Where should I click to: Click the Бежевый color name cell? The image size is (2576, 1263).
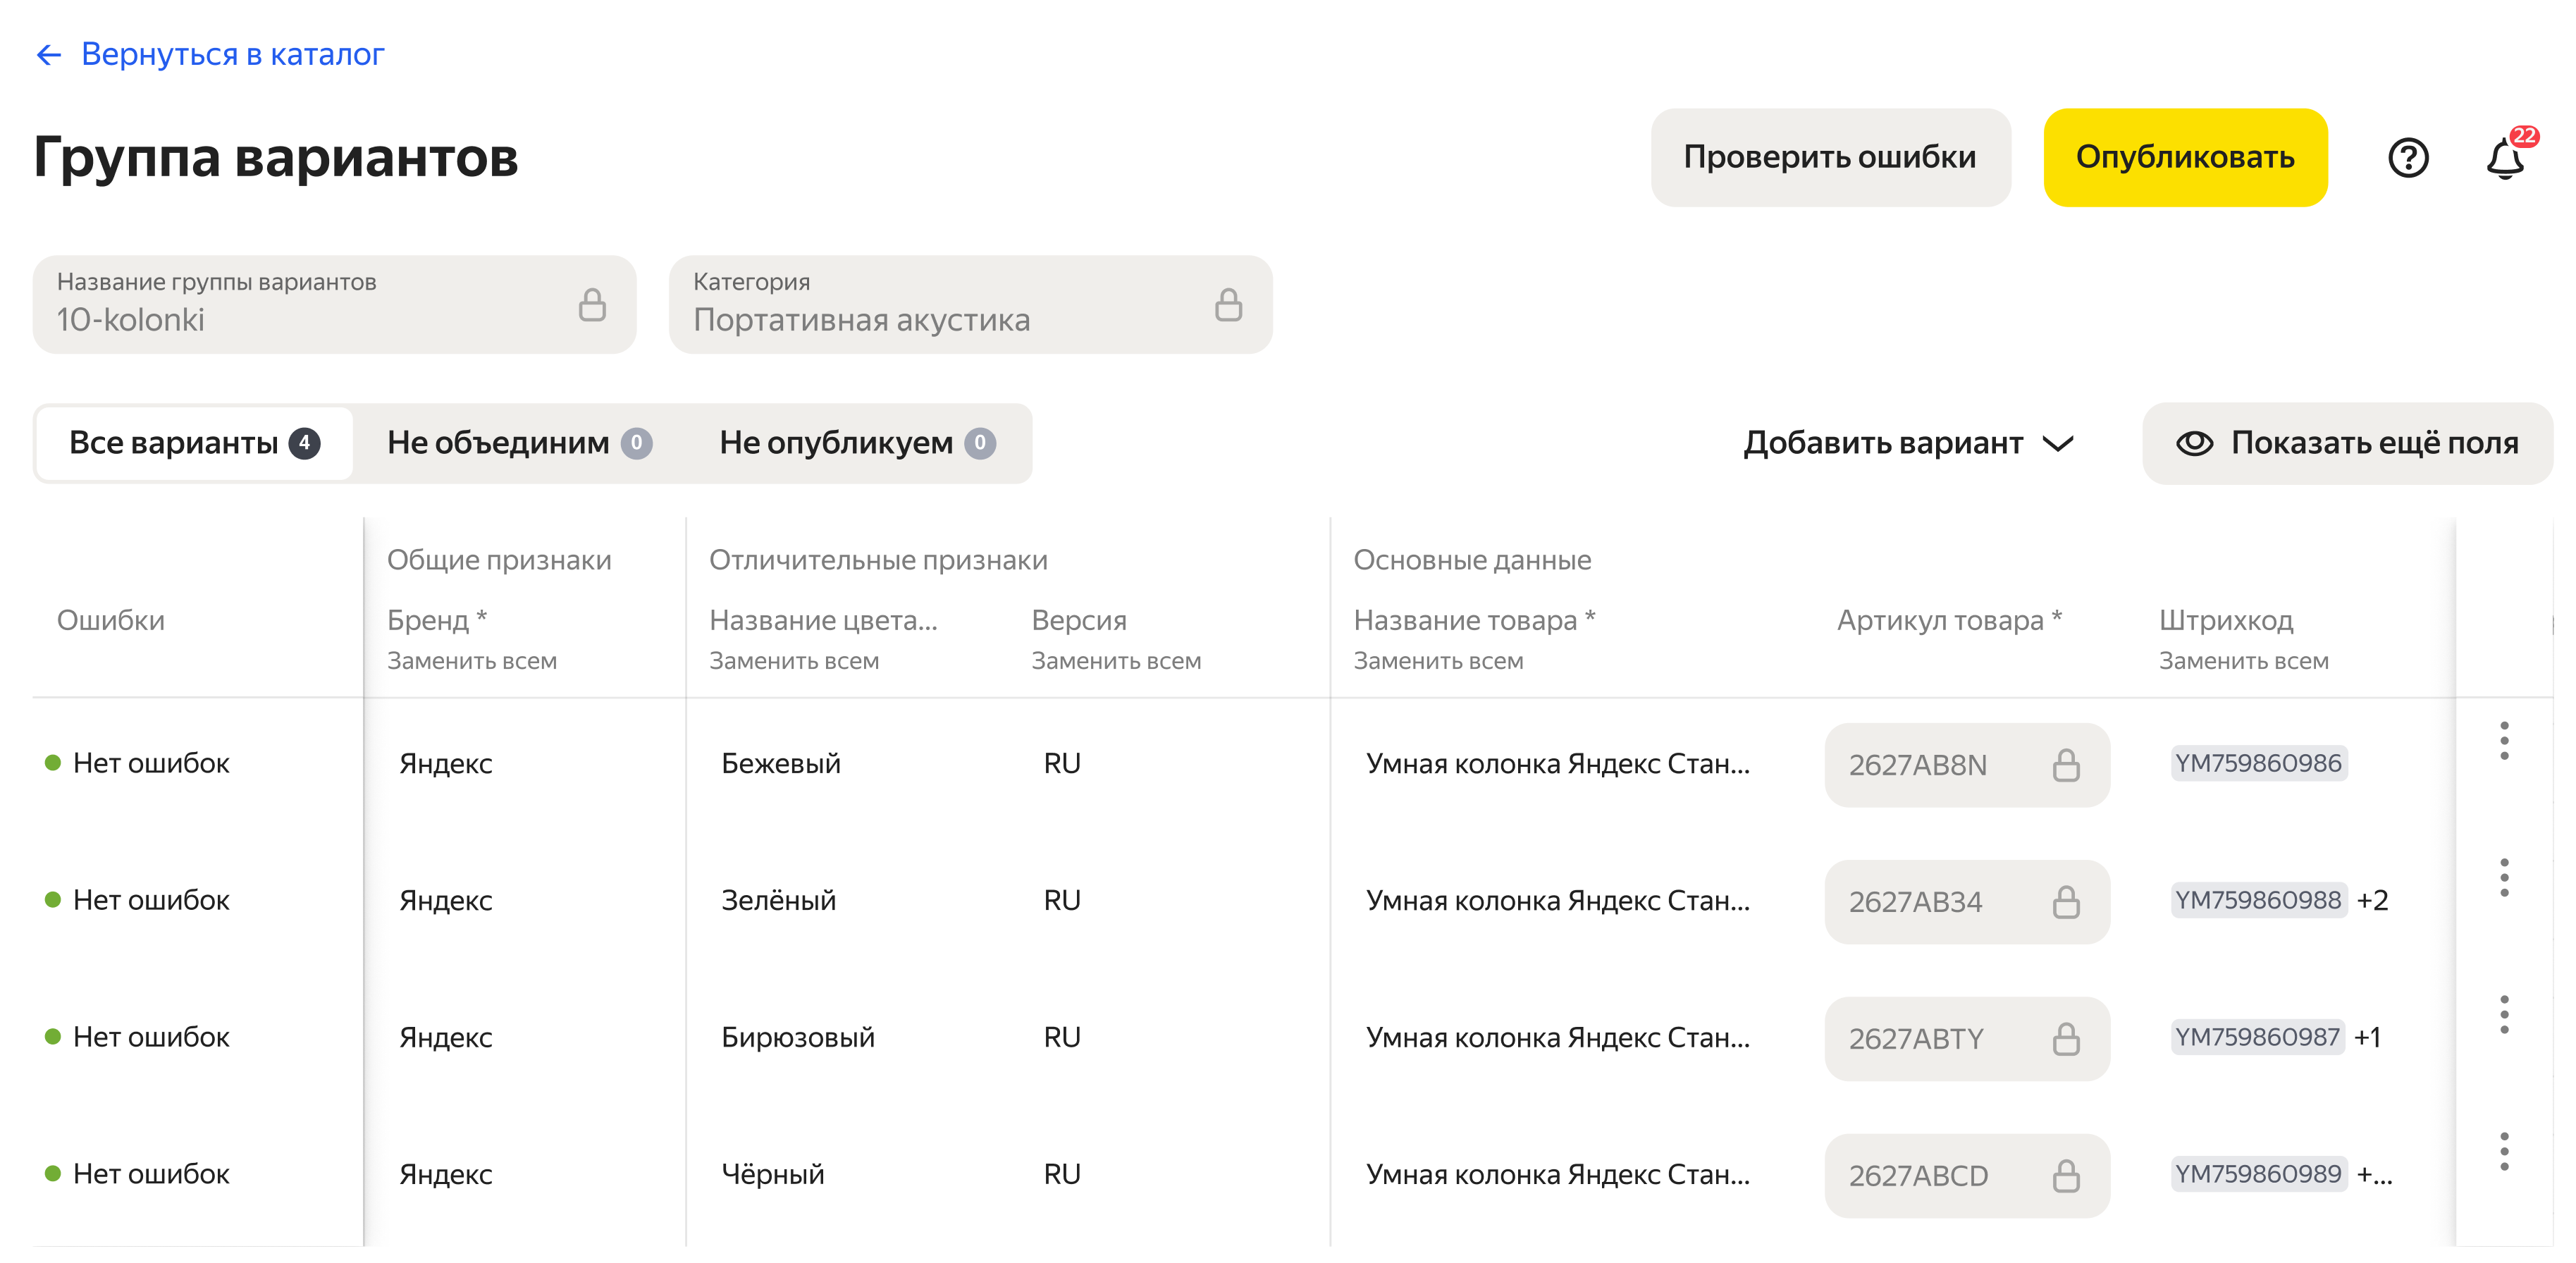click(780, 764)
